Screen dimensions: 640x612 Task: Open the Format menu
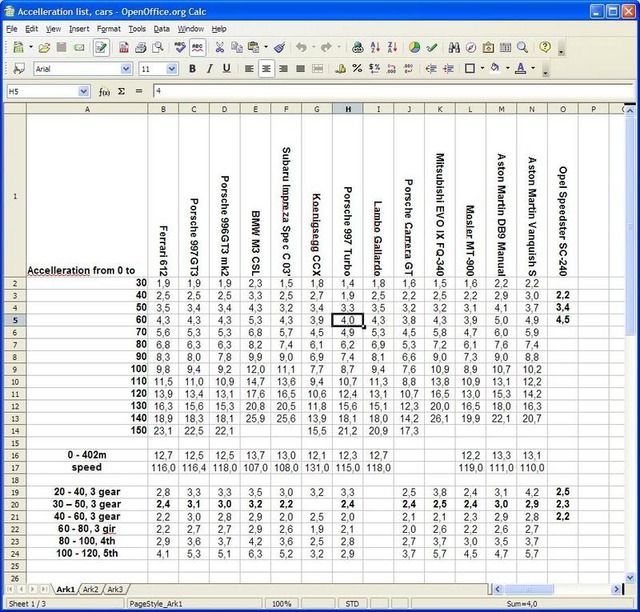tap(109, 29)
